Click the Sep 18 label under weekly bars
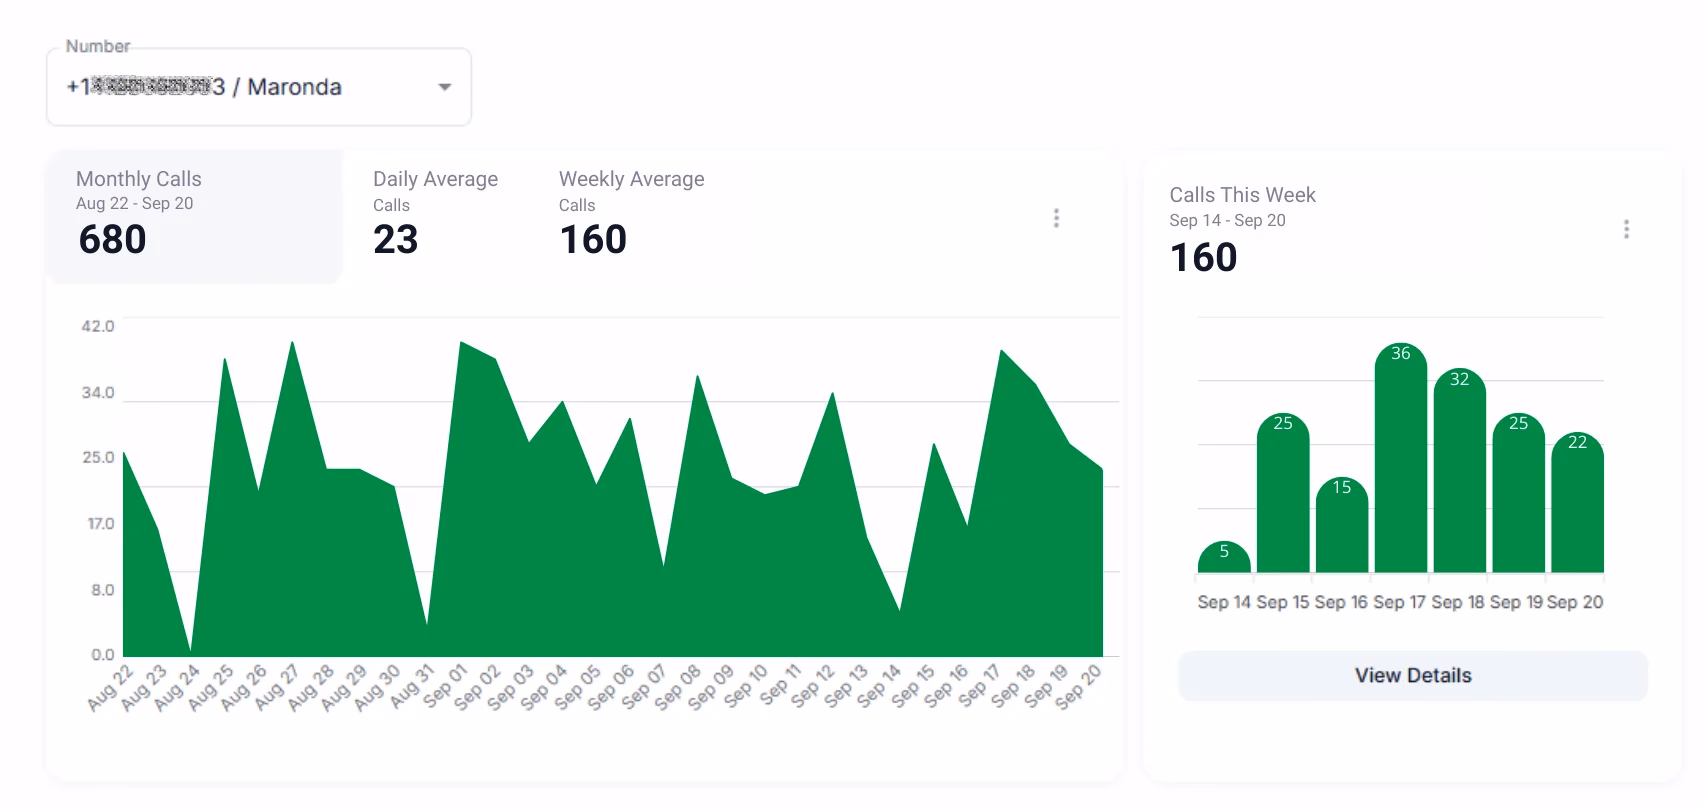 pos(1458,602)
